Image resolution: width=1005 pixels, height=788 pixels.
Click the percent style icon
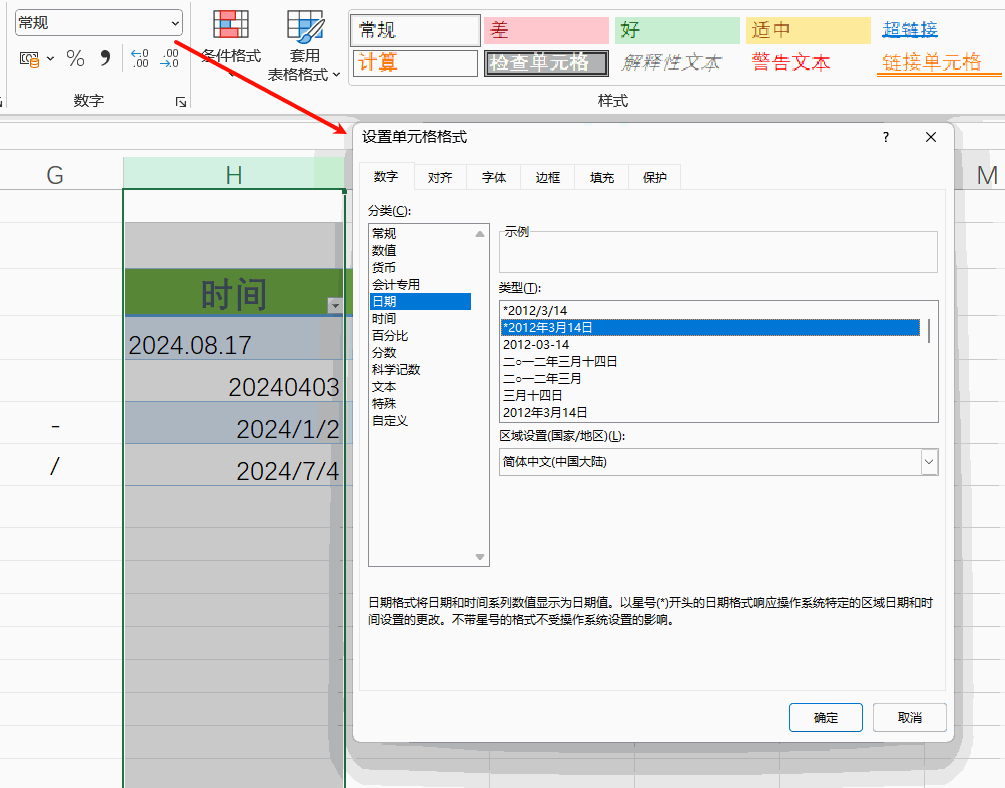point(75,59)
